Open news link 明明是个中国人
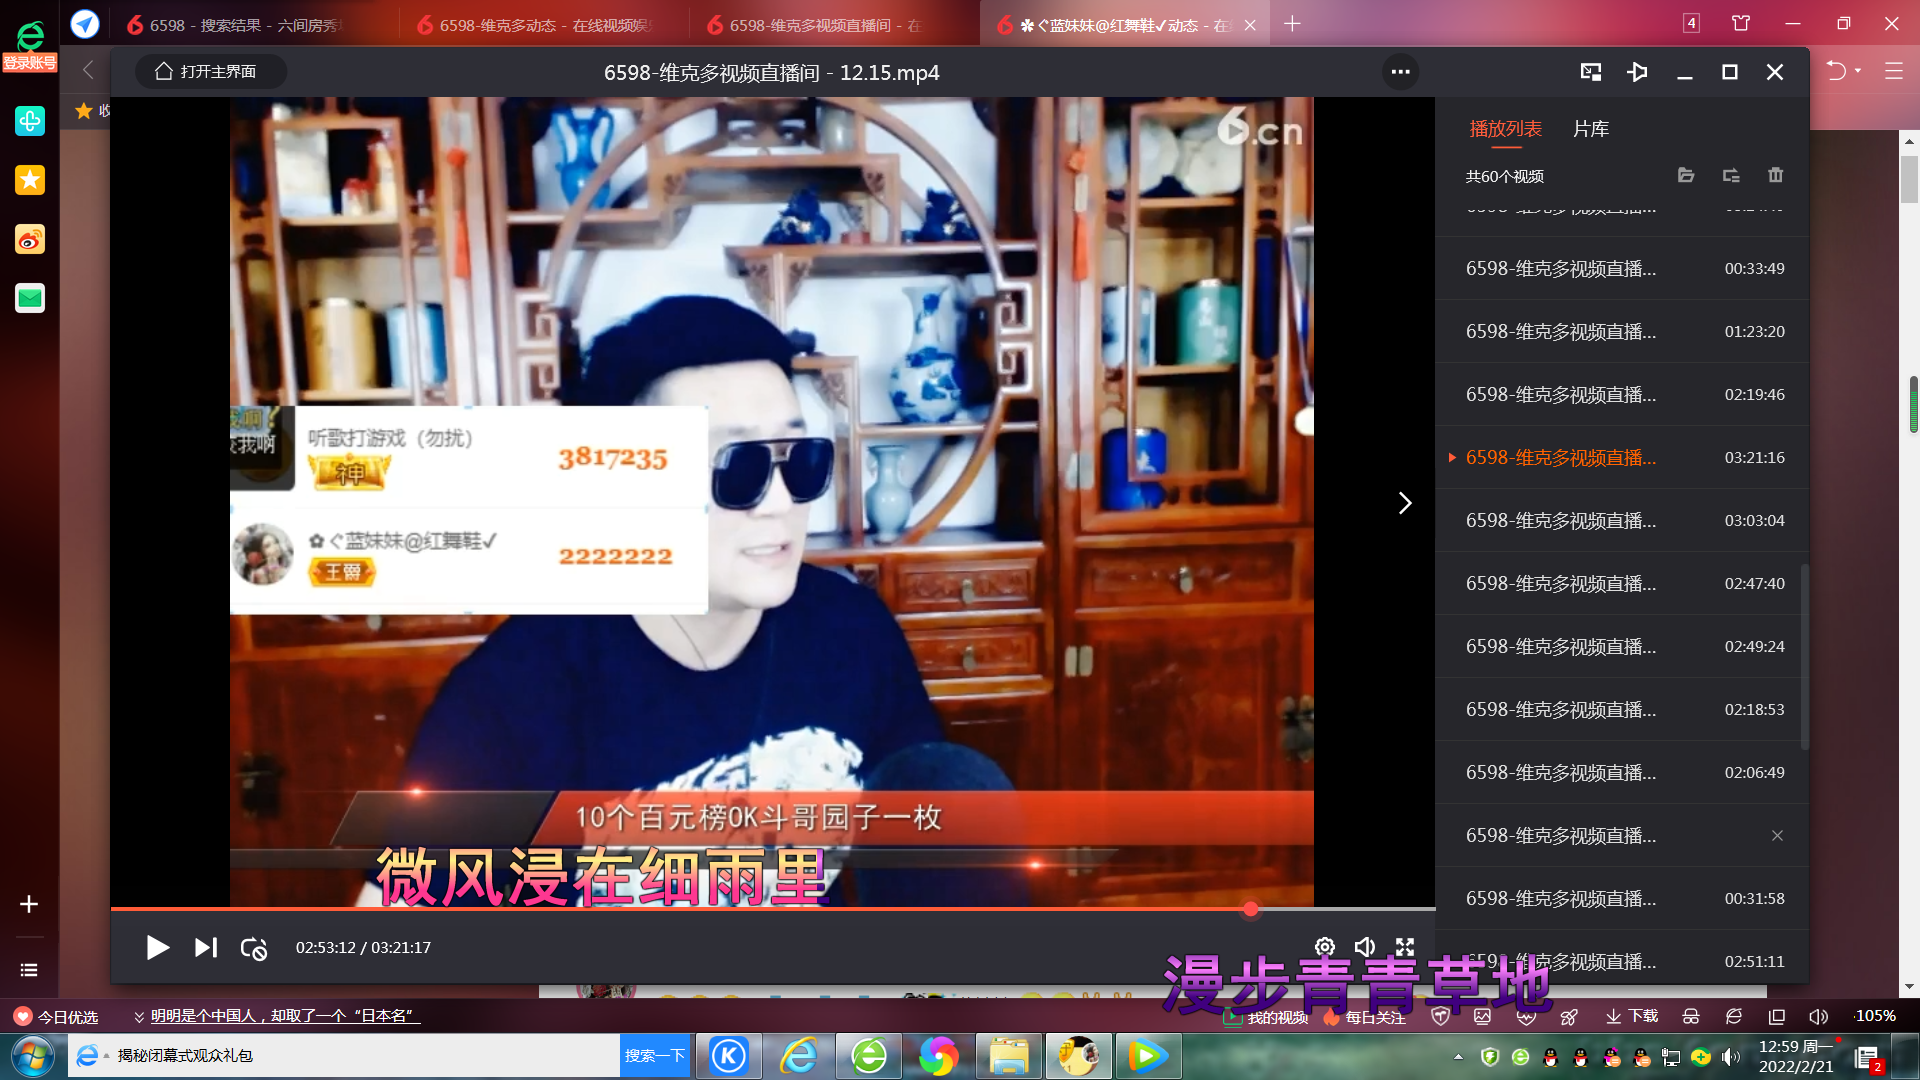 285,1016
